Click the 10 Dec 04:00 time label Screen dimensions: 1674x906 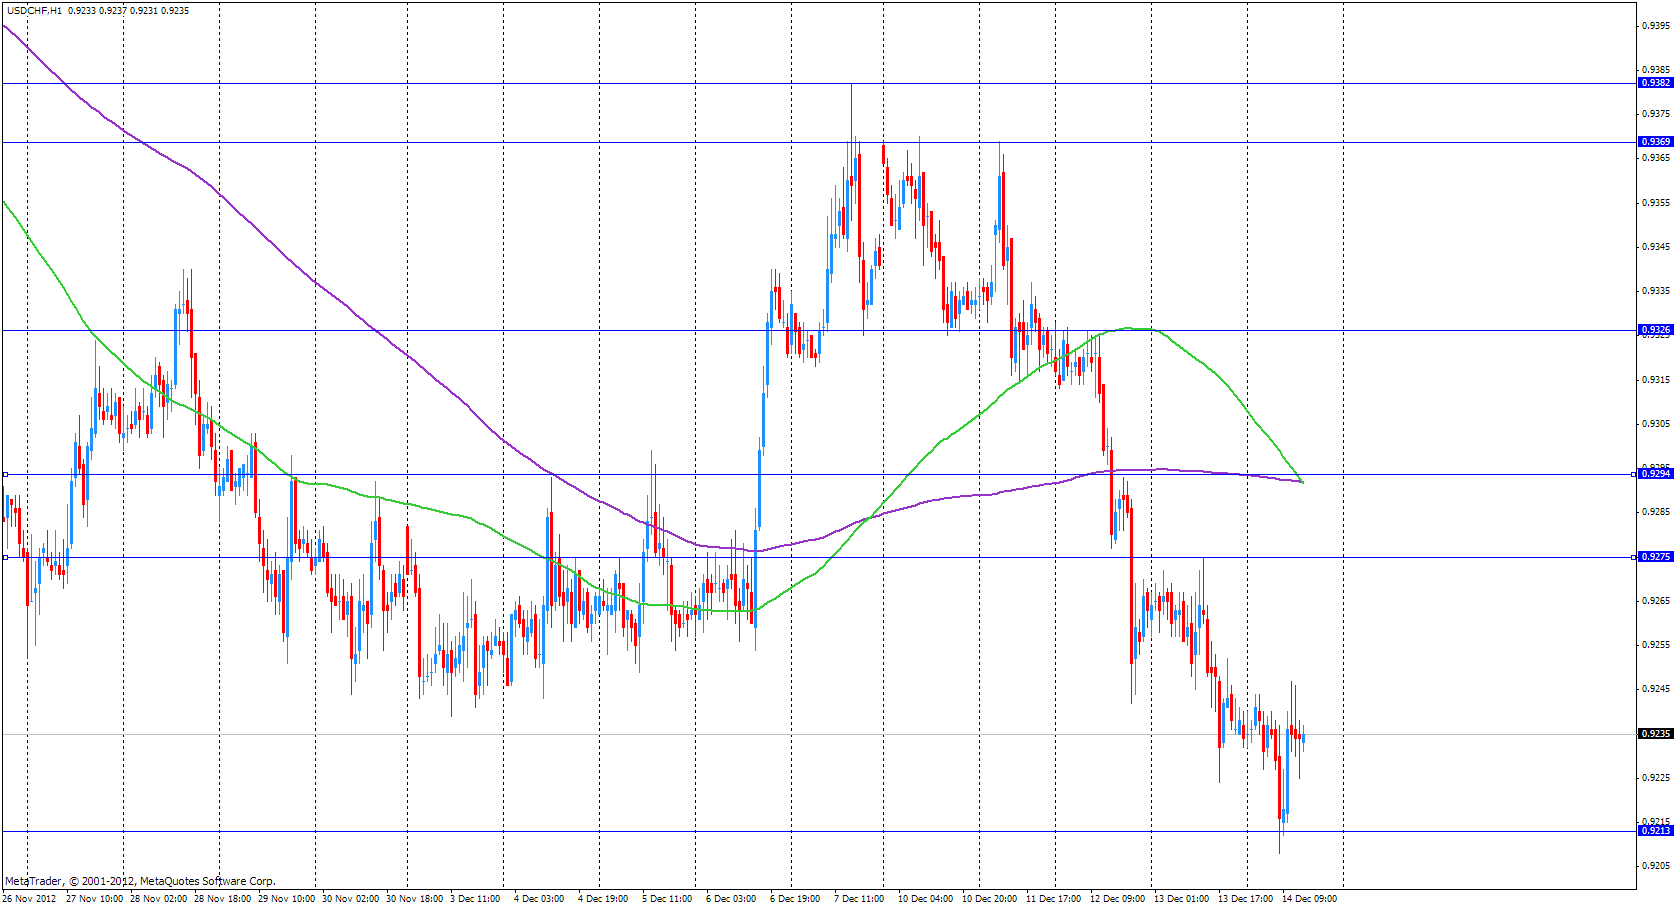926,899
